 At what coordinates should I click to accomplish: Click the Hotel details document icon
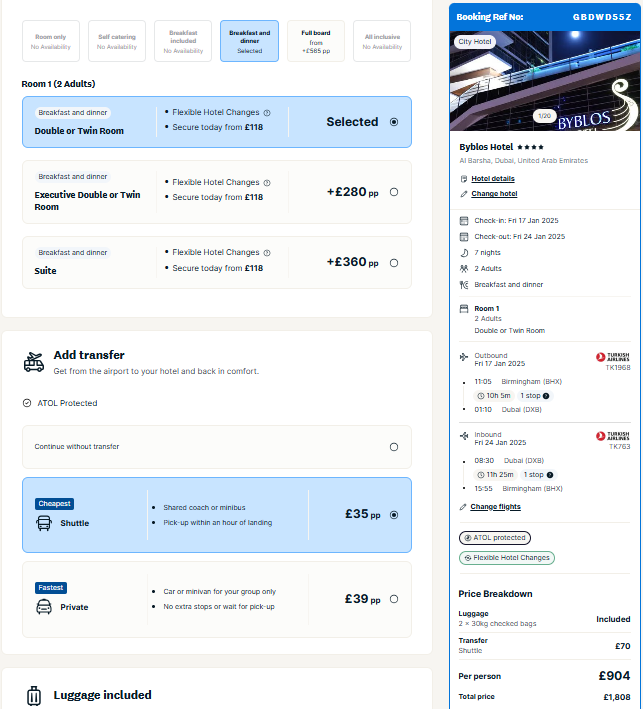pos(463,179)
